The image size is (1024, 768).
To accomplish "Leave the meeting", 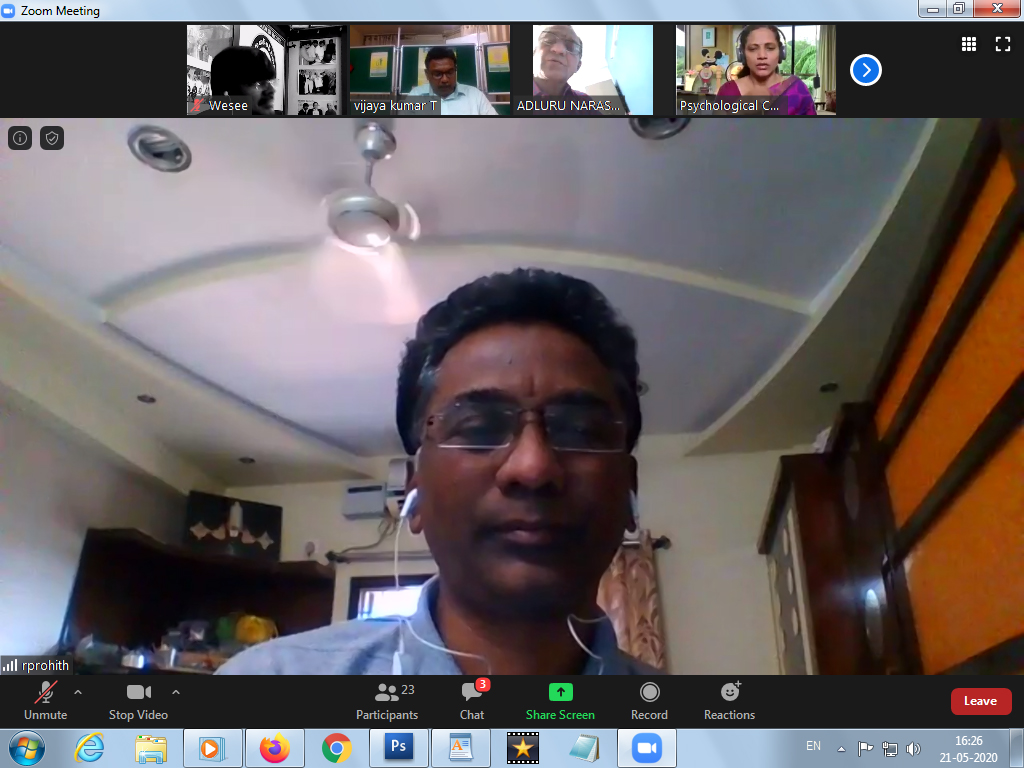I will [x=980, y=701].
